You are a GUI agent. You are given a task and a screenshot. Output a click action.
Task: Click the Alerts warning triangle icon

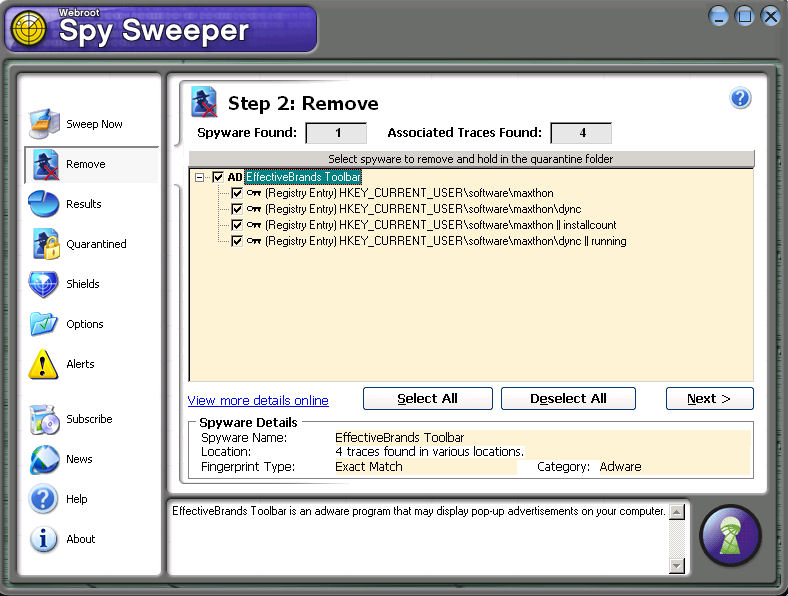(43, 364)
